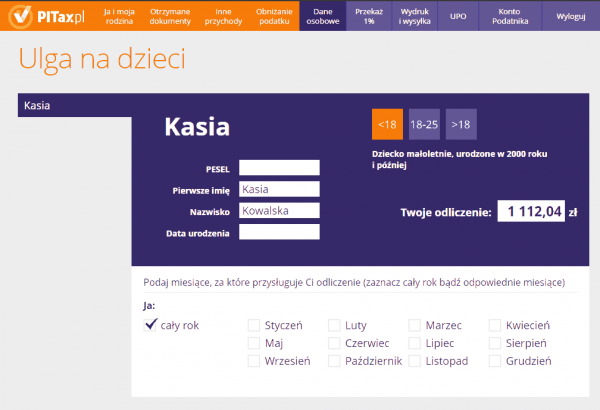Open the Konto Podatnika tab

coord(510,16)
